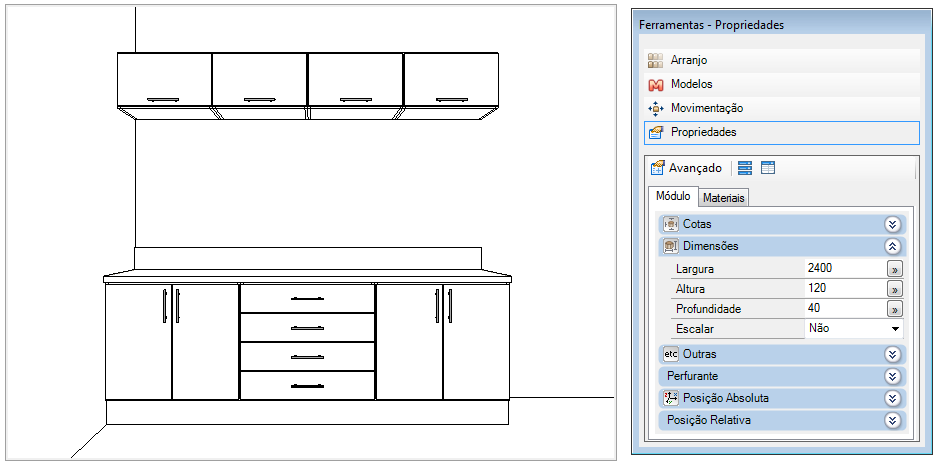937x463 pixels.
Task: Click the Altura more-options button
Action: coord(895,290)
